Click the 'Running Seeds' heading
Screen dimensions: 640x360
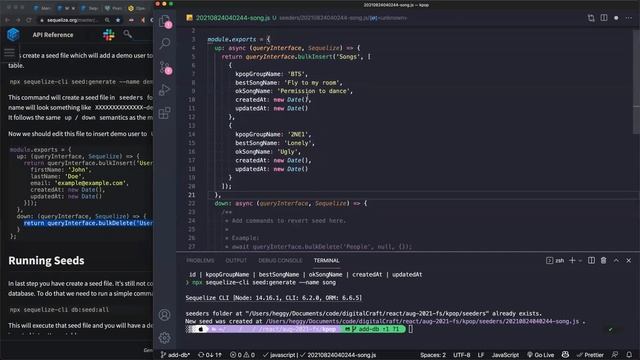(46, 260)
